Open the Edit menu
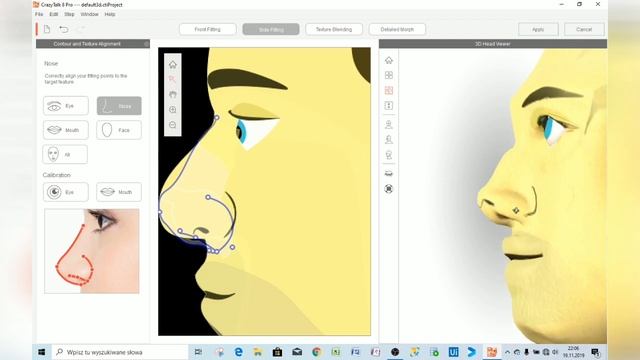Screen dimensions: 640x360 pyautogui.click(x=53, y=14)
